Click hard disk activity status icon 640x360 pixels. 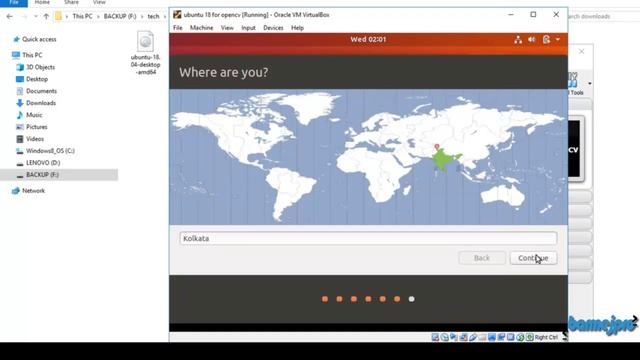pyautogui.click(x=435, y=337)
